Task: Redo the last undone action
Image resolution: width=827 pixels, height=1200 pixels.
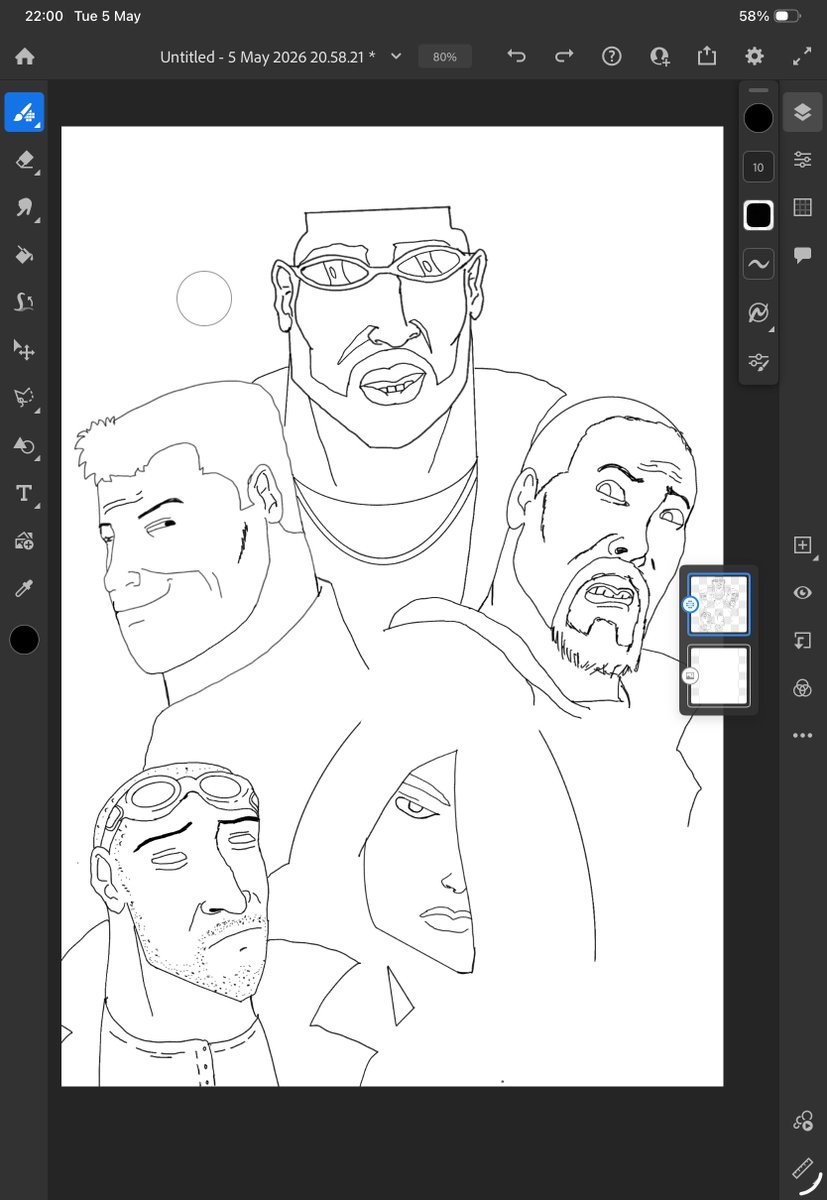Action: pos(564,57)
